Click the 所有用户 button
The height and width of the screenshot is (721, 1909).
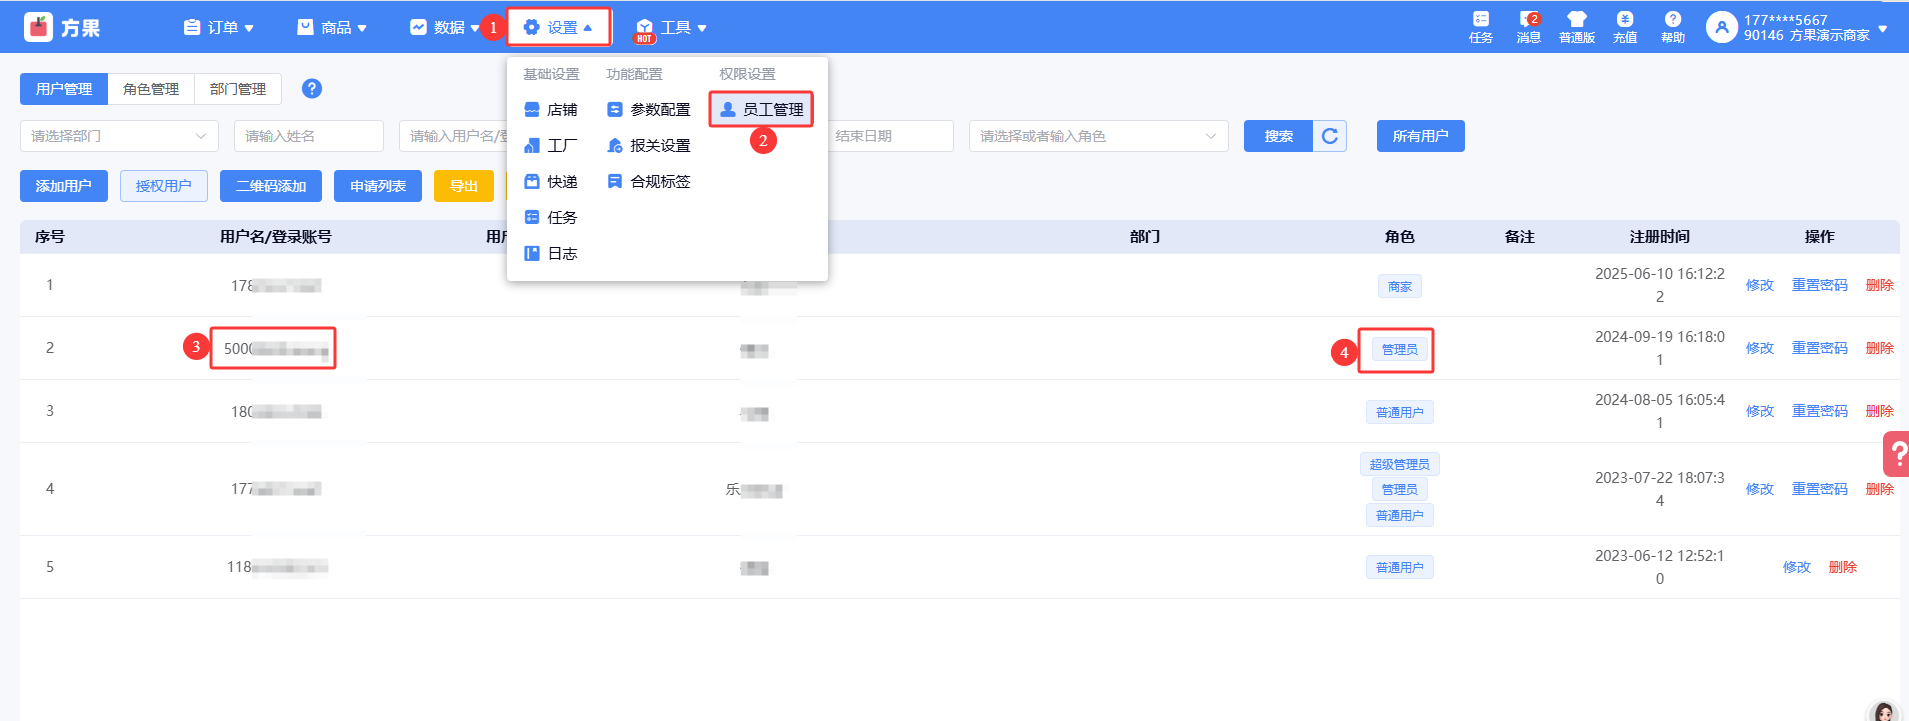[1421, 136]
